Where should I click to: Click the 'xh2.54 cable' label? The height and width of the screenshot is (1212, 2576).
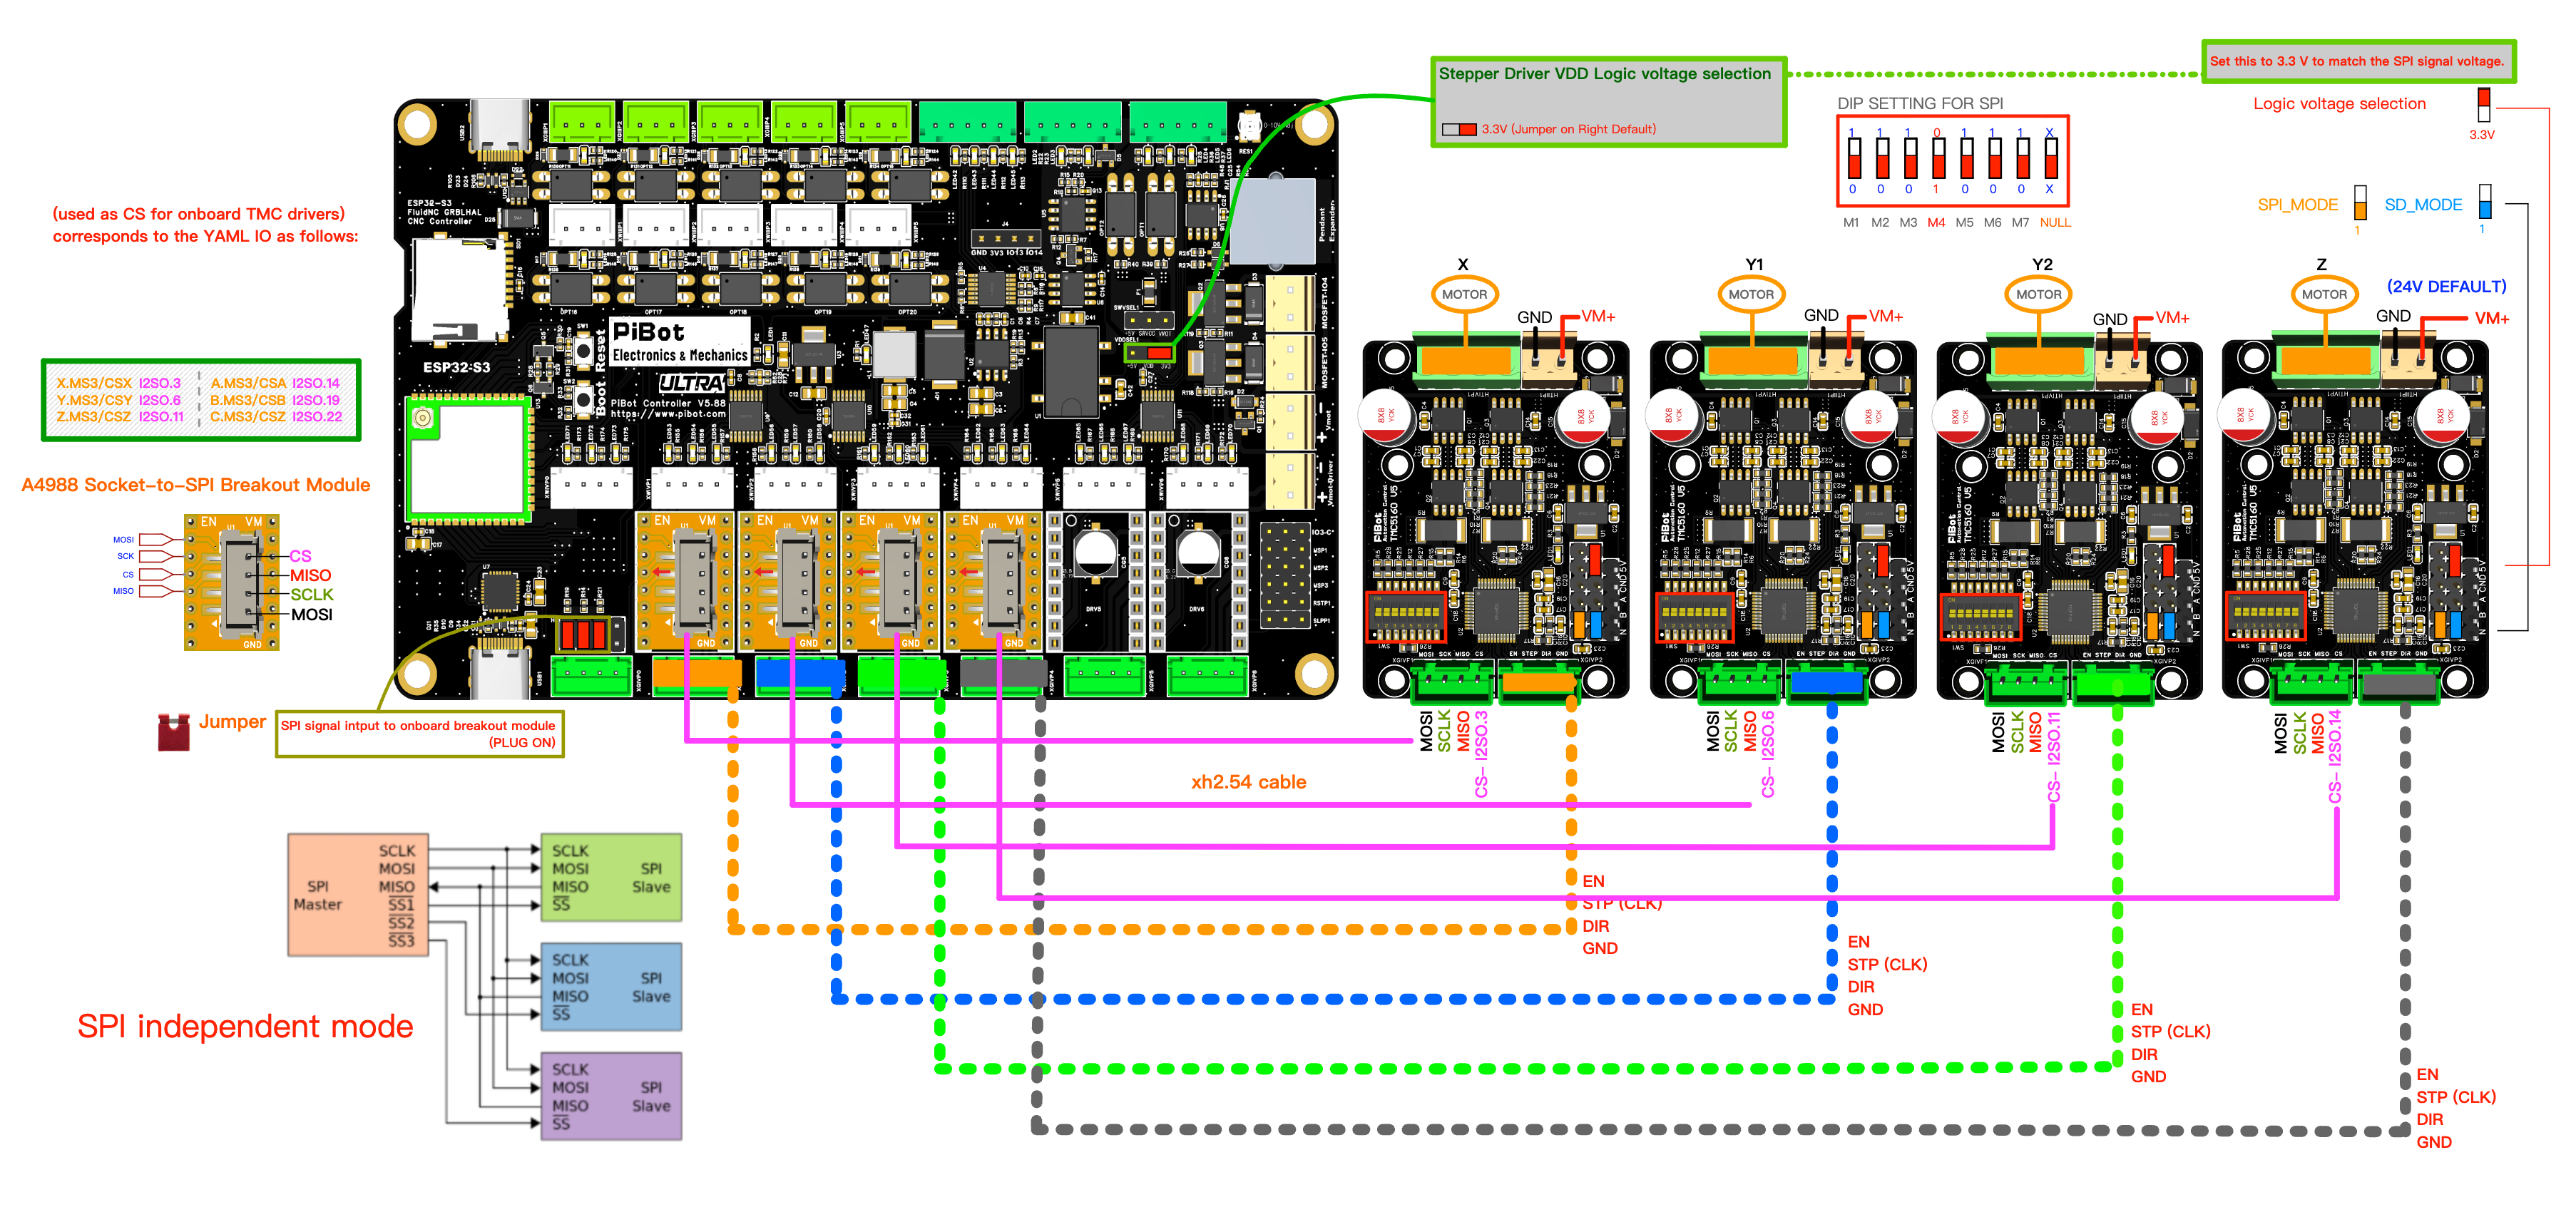[1248, 782]
